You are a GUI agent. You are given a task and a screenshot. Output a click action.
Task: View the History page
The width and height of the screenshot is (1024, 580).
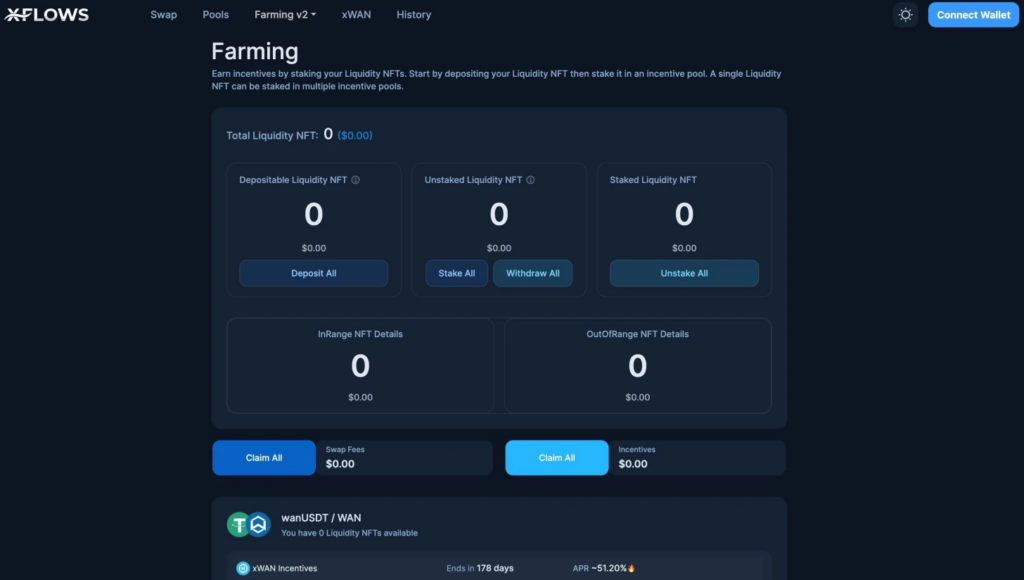[414, 15]
